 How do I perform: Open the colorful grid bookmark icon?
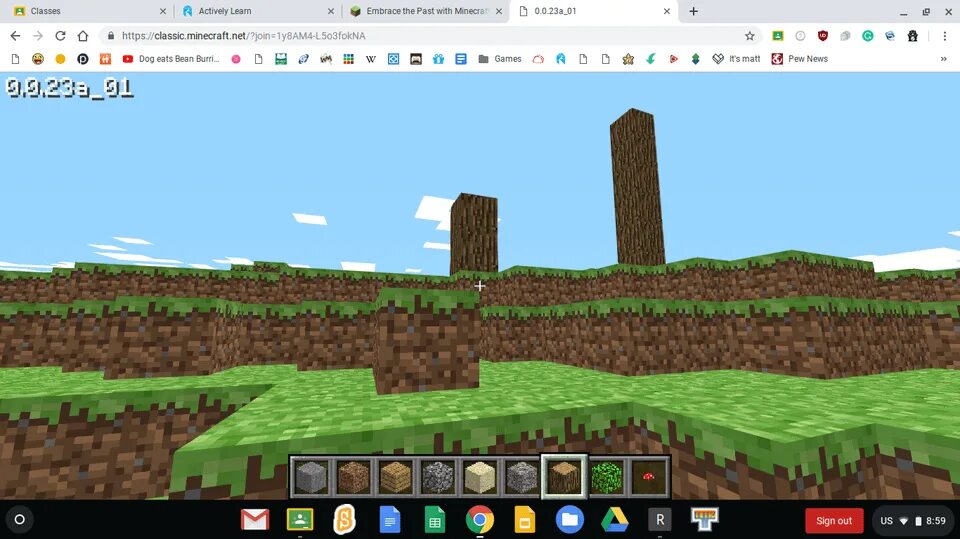point(348,59)
